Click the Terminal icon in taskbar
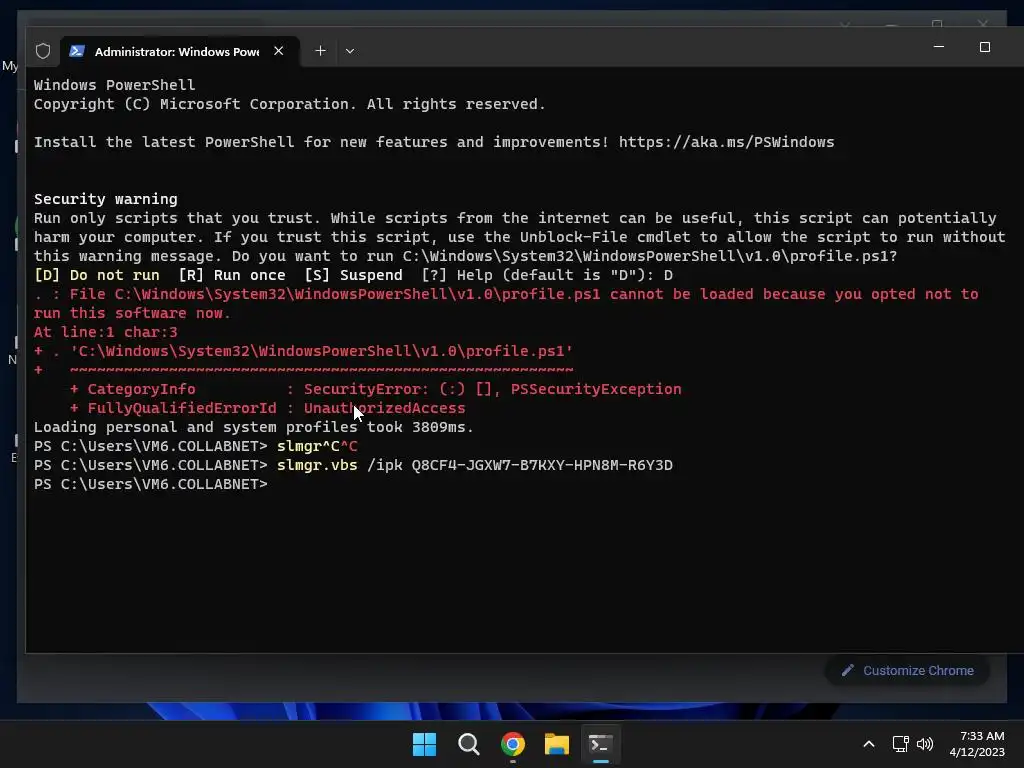This screenshot has height=768, width=1024. pyautogui.click(x=601, y=744)
